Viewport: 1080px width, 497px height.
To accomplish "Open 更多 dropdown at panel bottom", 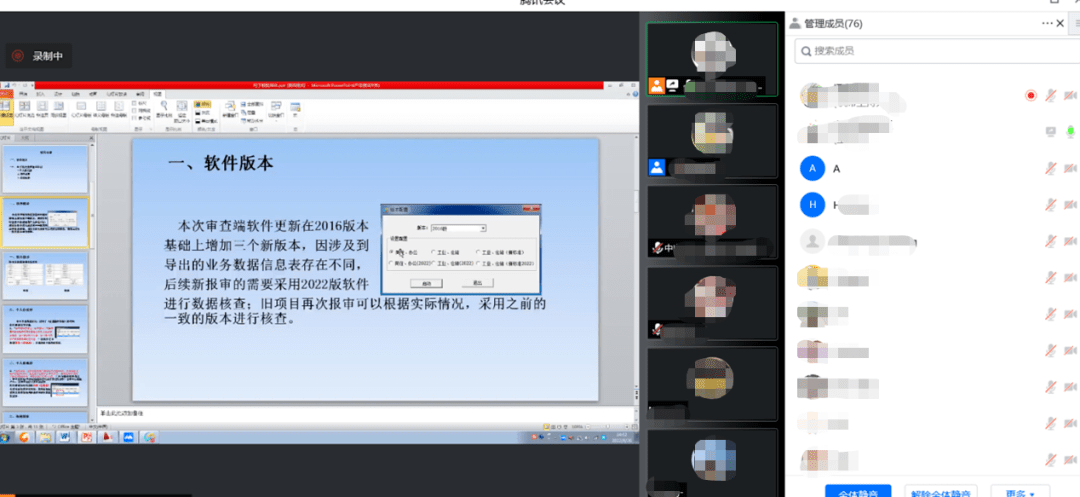I will [1019, 491].
